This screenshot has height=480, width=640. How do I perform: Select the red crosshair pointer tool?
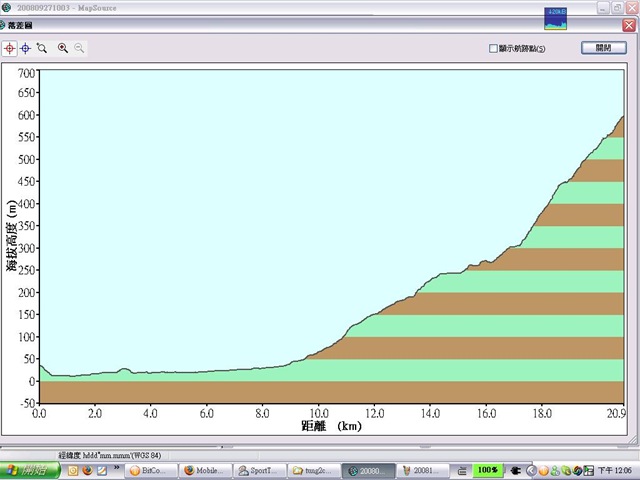(x=9, y=49)
